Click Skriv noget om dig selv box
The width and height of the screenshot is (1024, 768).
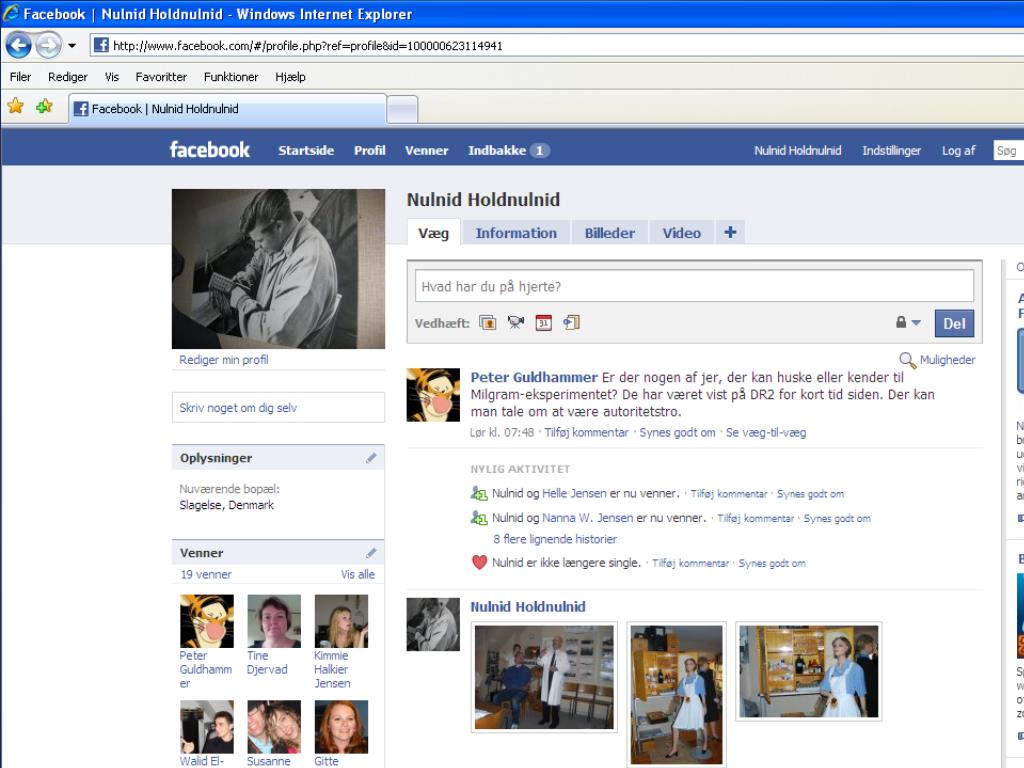278,408
